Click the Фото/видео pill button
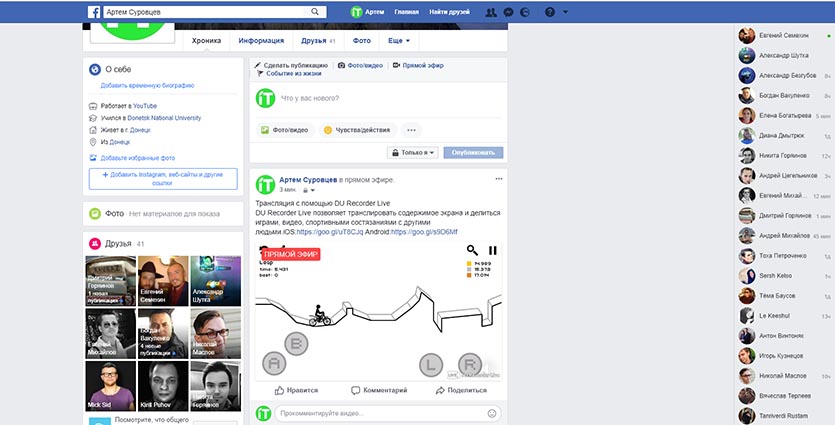This screenshot has height=425, width=835. (x=286, y=130)
